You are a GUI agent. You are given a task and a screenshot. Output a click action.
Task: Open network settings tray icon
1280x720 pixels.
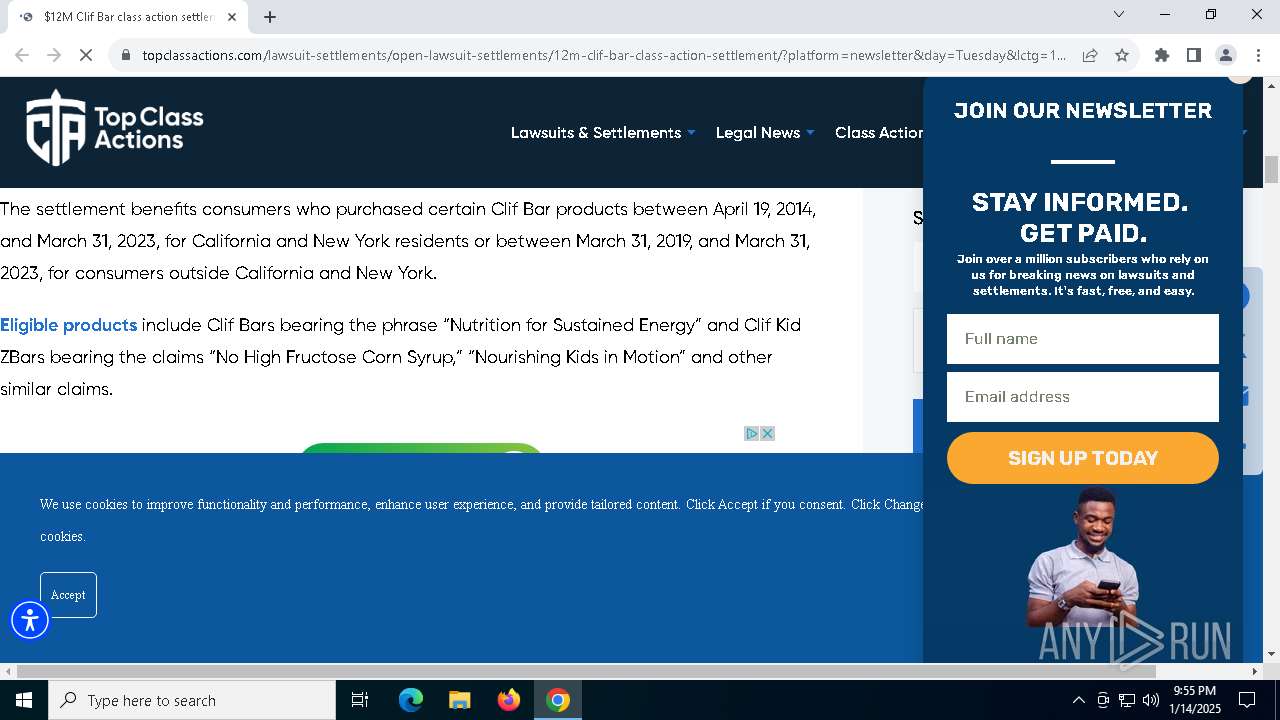[x=1127, y=700]
